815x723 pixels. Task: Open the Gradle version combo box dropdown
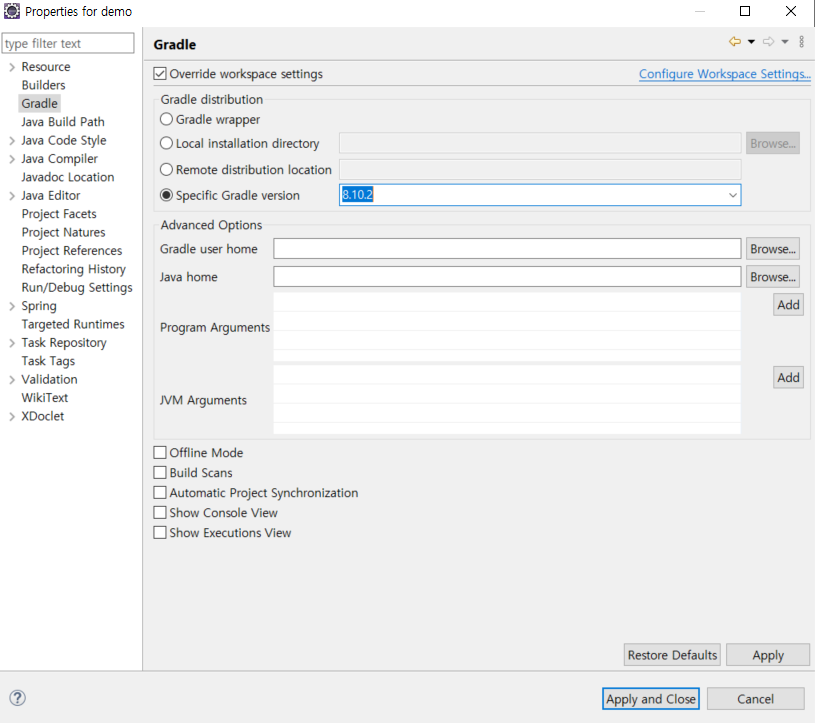tap(732, 195)
